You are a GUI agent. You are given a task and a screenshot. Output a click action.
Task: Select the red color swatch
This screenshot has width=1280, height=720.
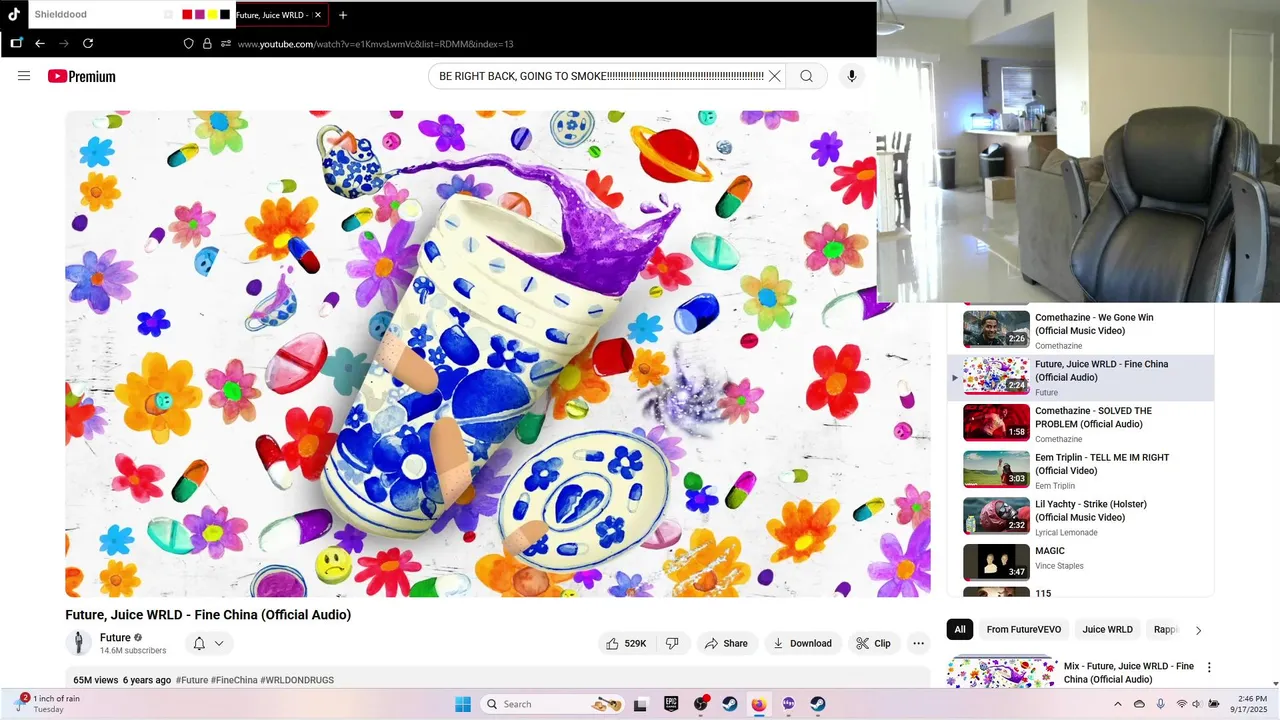187,15
